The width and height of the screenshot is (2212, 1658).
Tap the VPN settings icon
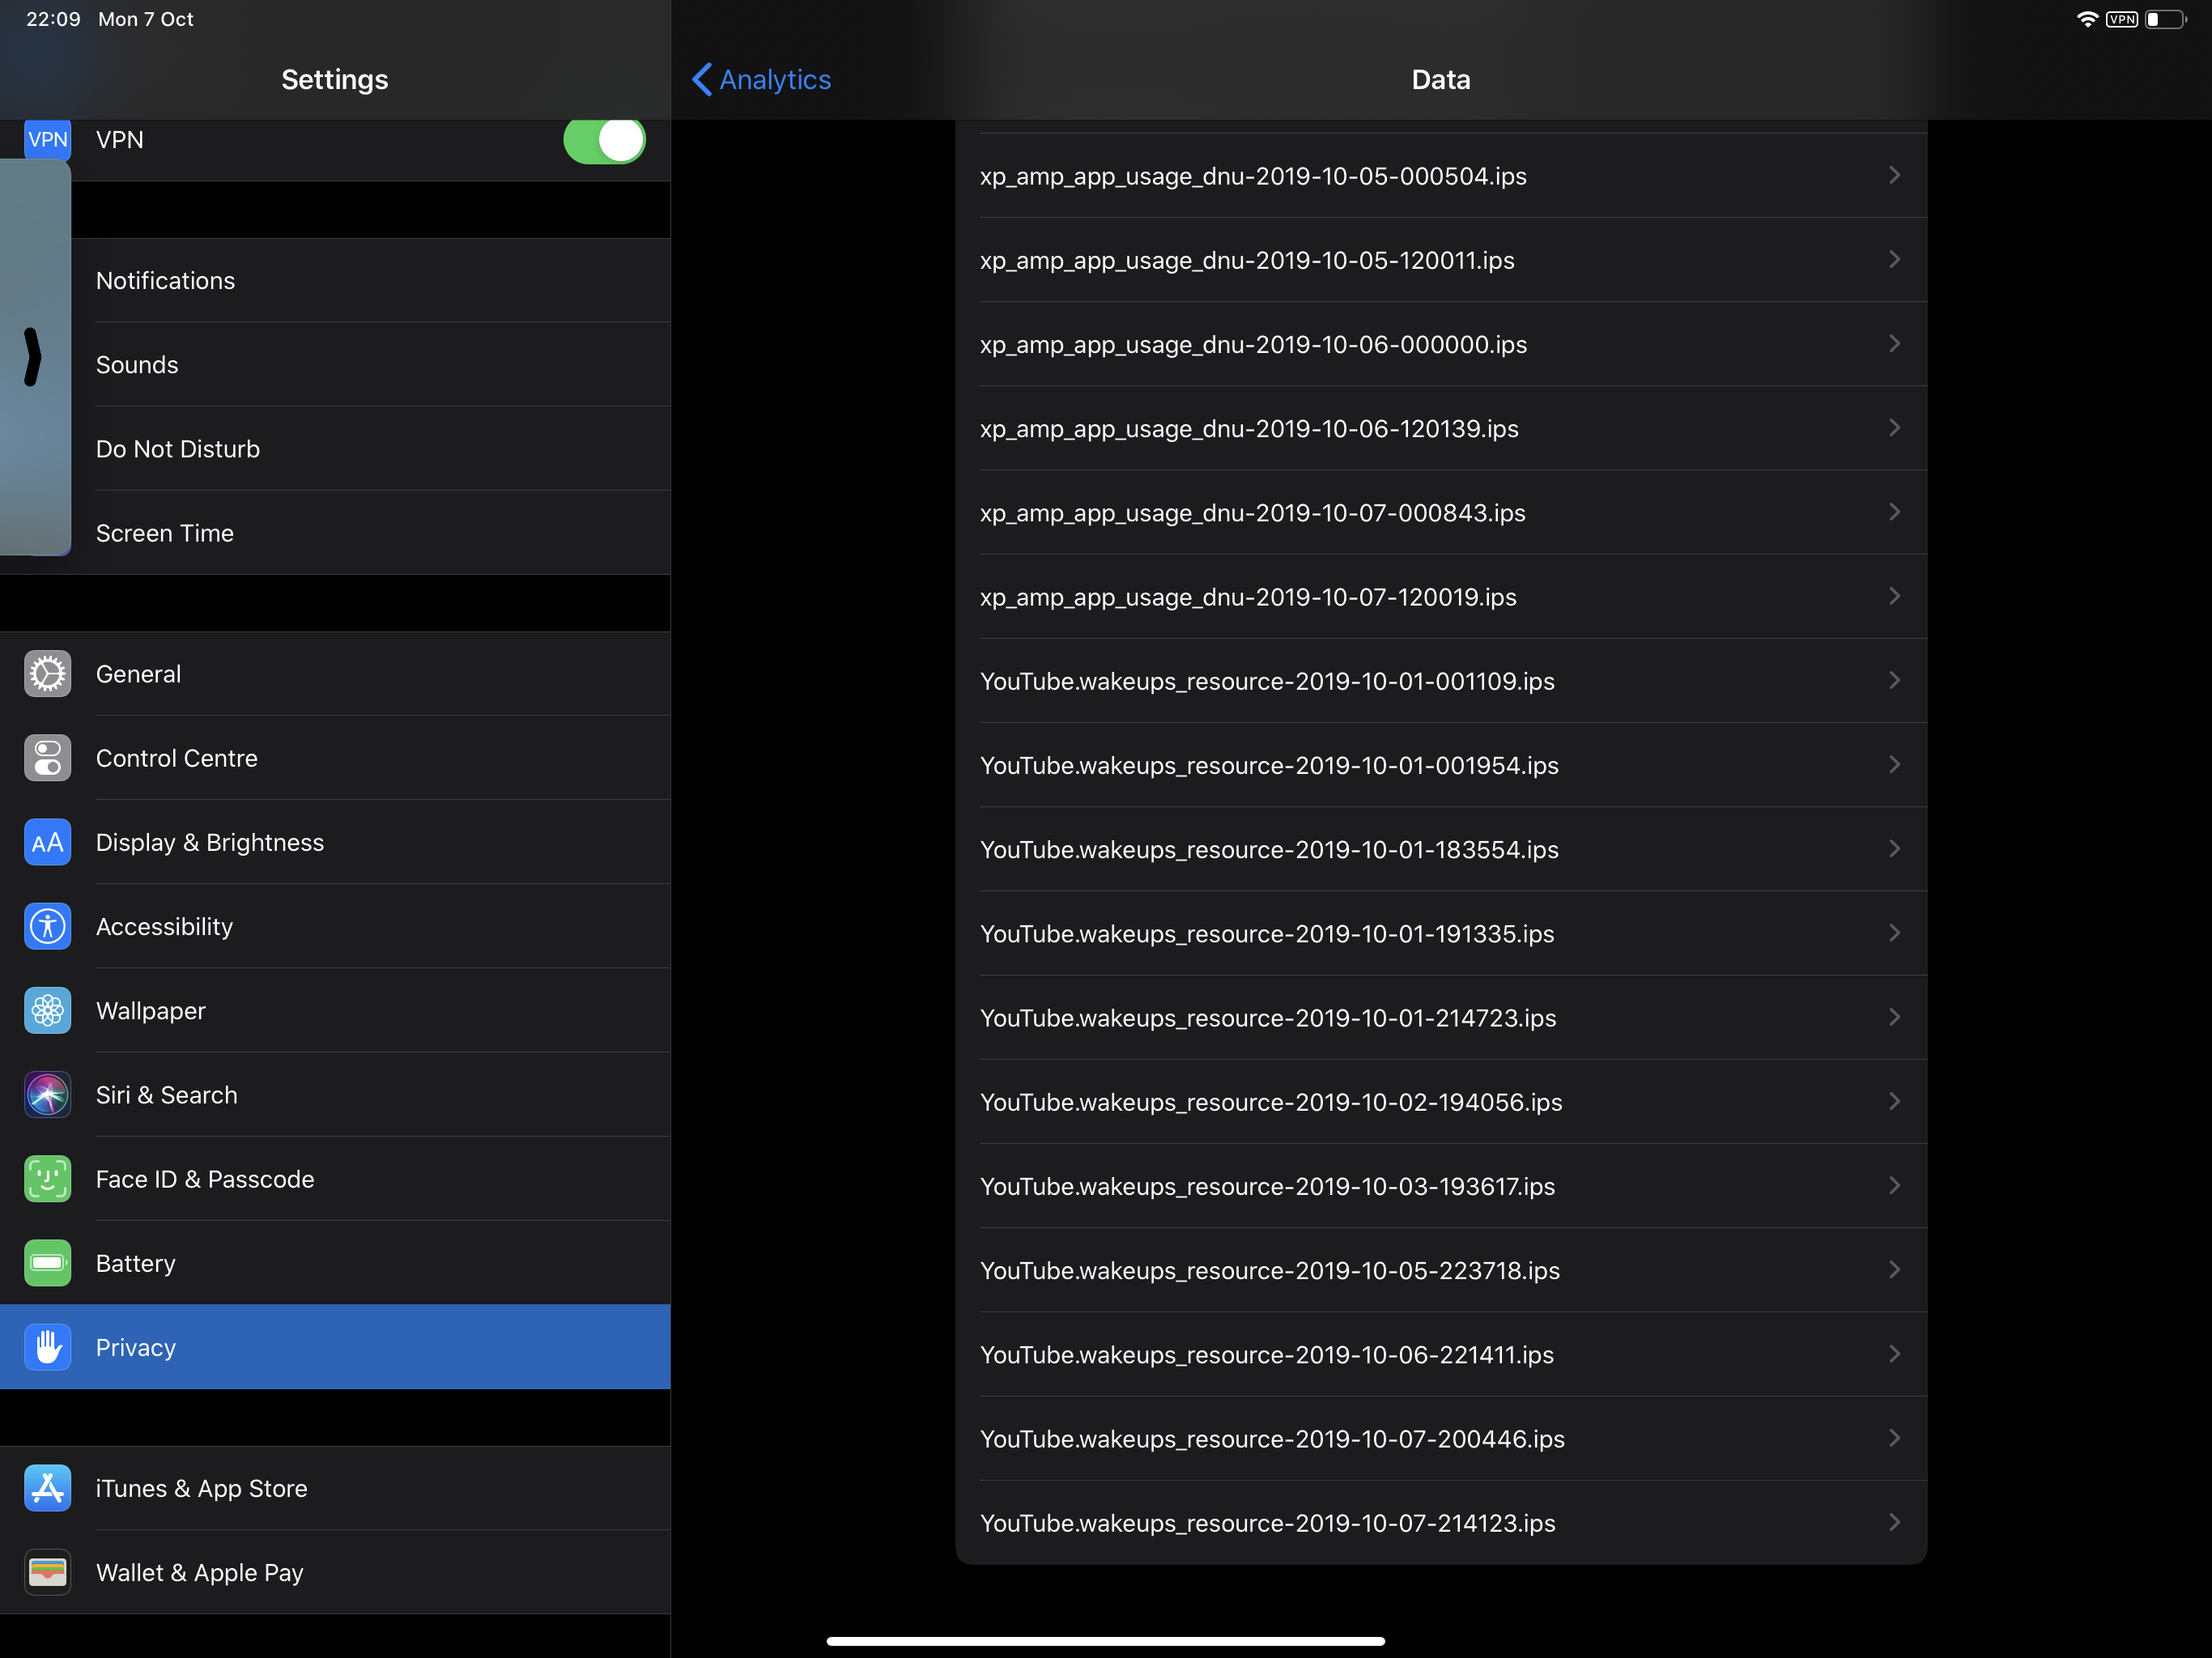click(x=47, y=139)
